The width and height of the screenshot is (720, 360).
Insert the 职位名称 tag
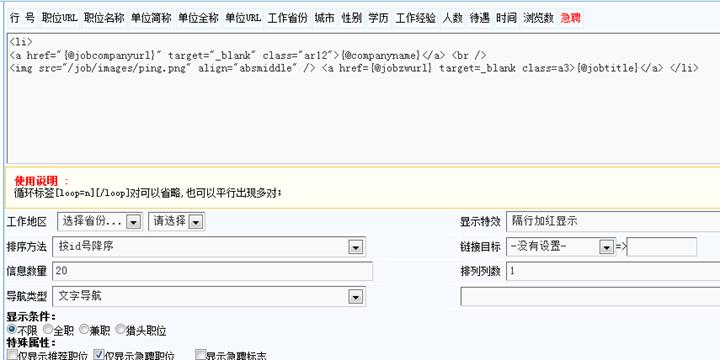pos(104,18)
